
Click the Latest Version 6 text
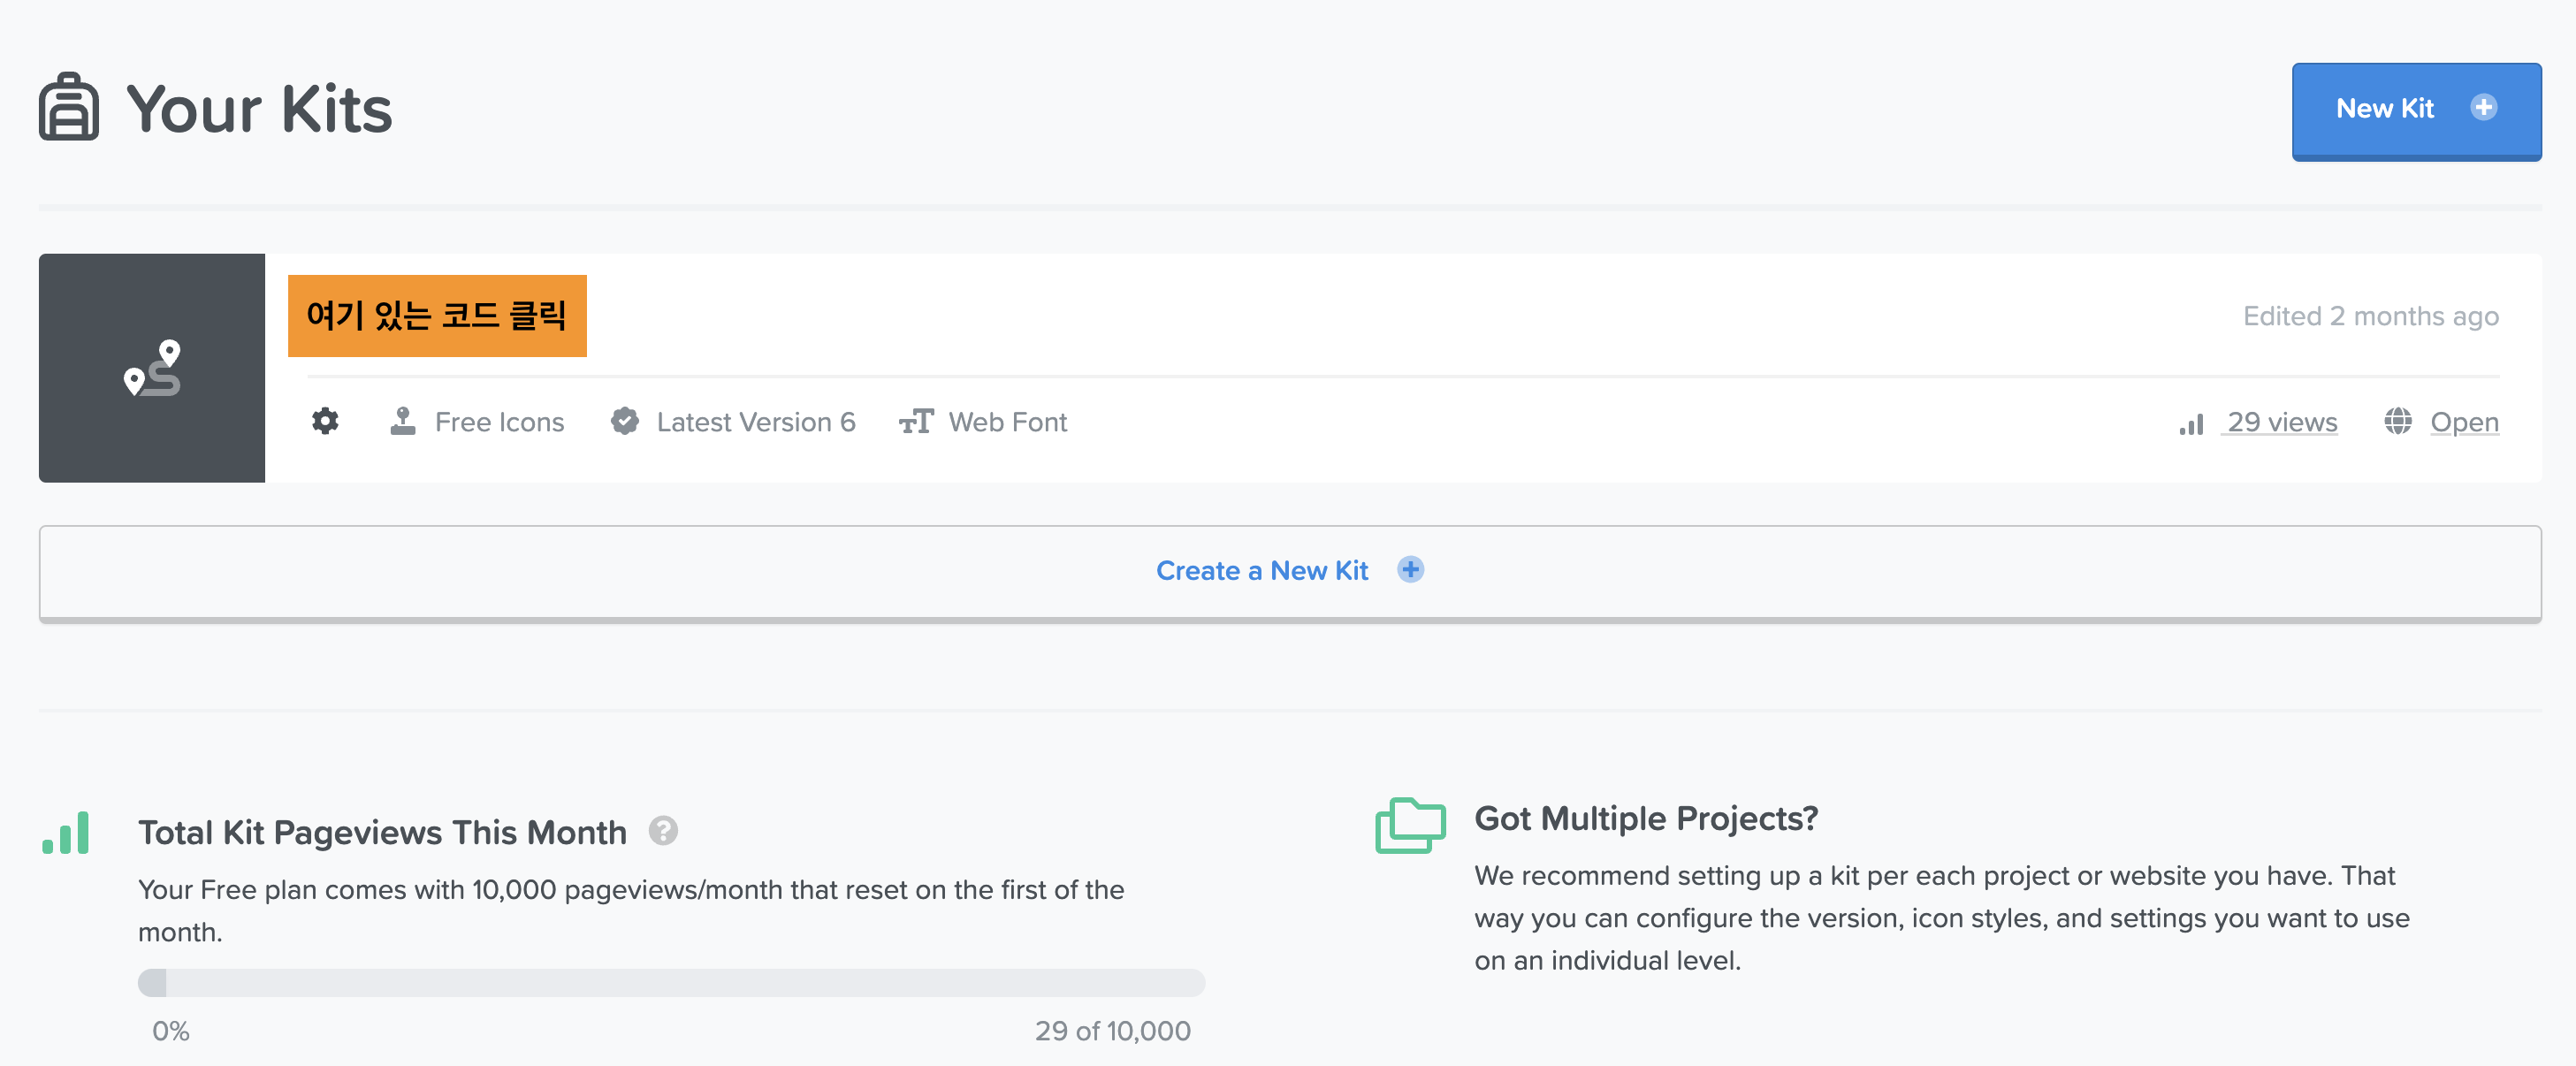756,422
